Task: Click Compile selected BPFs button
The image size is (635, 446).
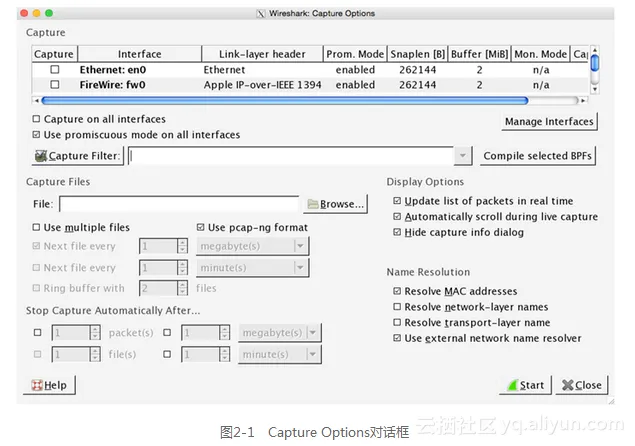Action: (x=537, y=156)
